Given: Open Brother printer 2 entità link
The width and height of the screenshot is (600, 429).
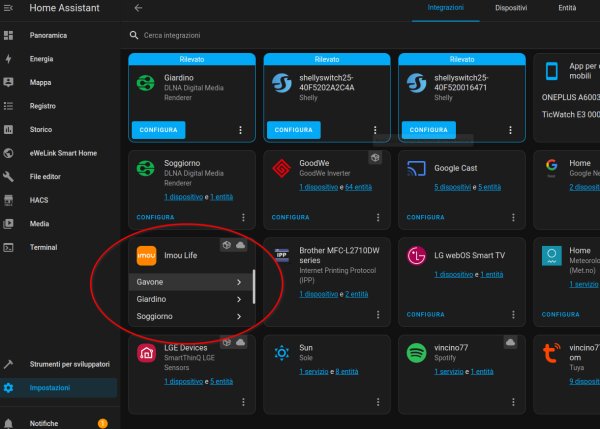Looking at the screenshot, I should 356,294.
